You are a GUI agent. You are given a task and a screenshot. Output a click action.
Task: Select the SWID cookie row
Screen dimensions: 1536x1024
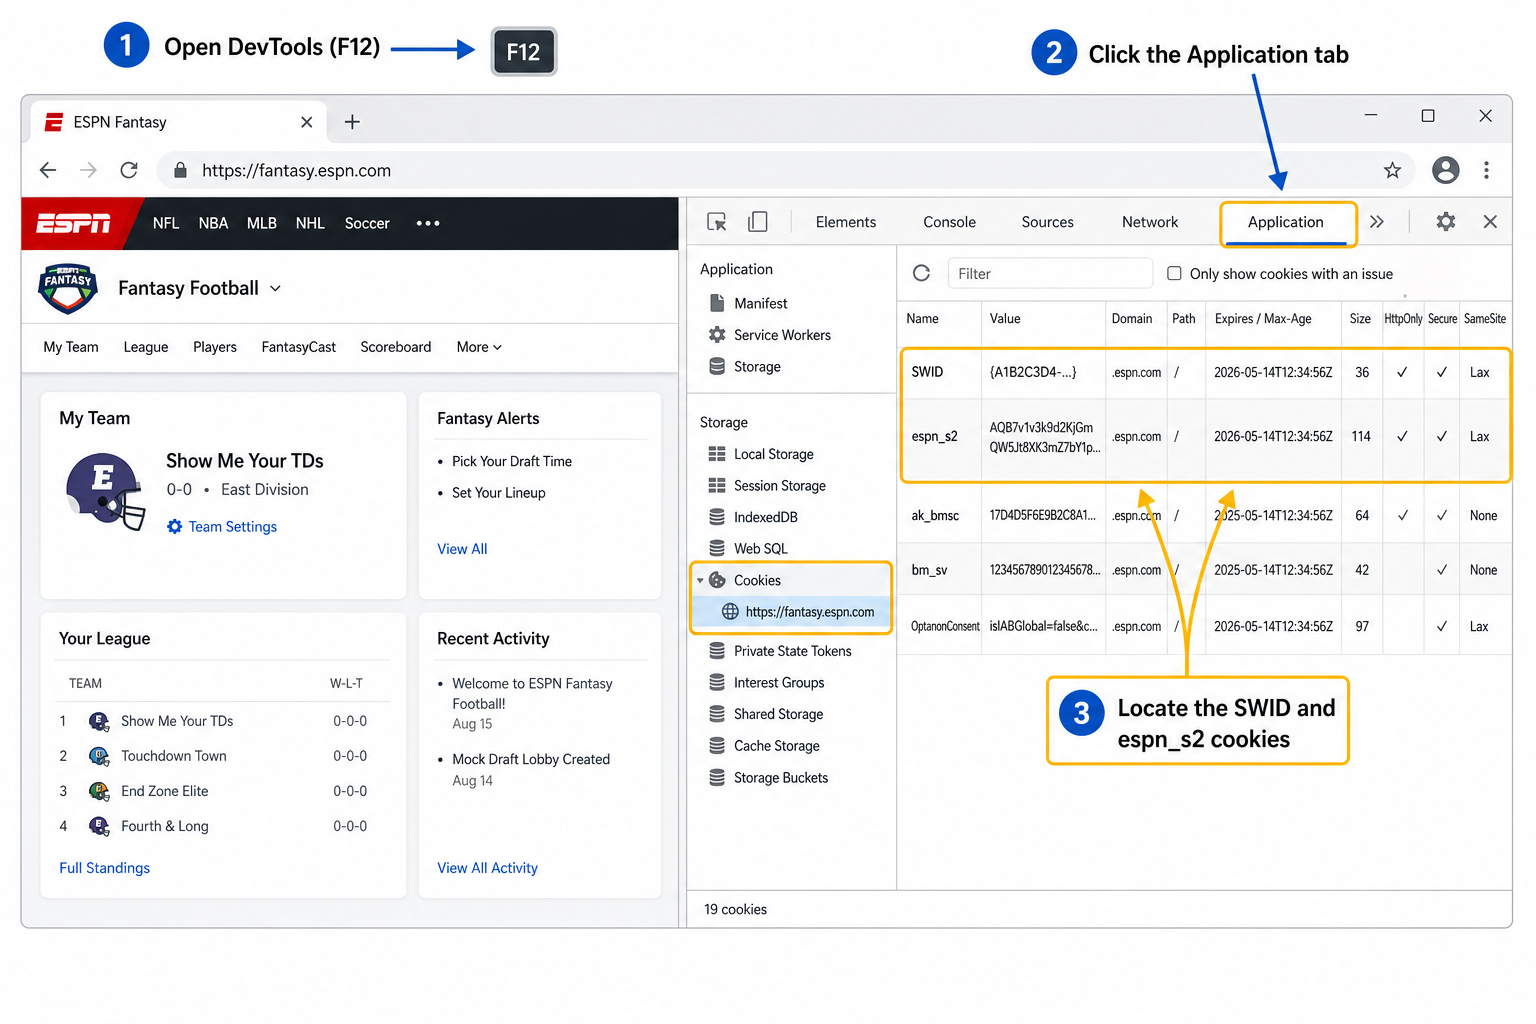pos(1204,372)
